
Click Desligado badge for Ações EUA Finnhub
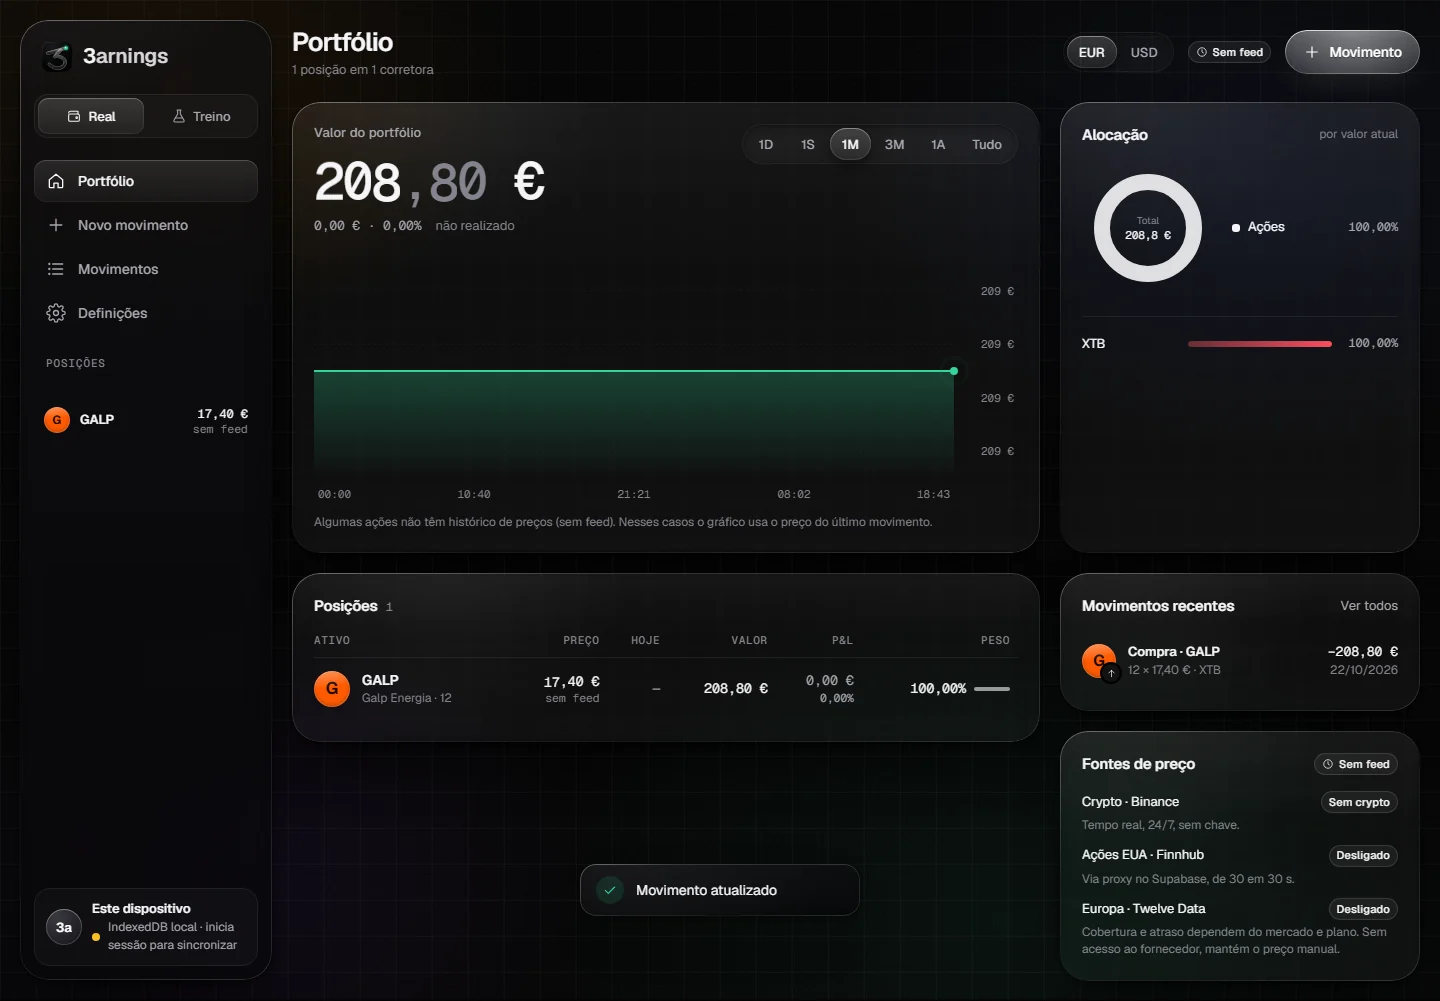point(1363,855)
